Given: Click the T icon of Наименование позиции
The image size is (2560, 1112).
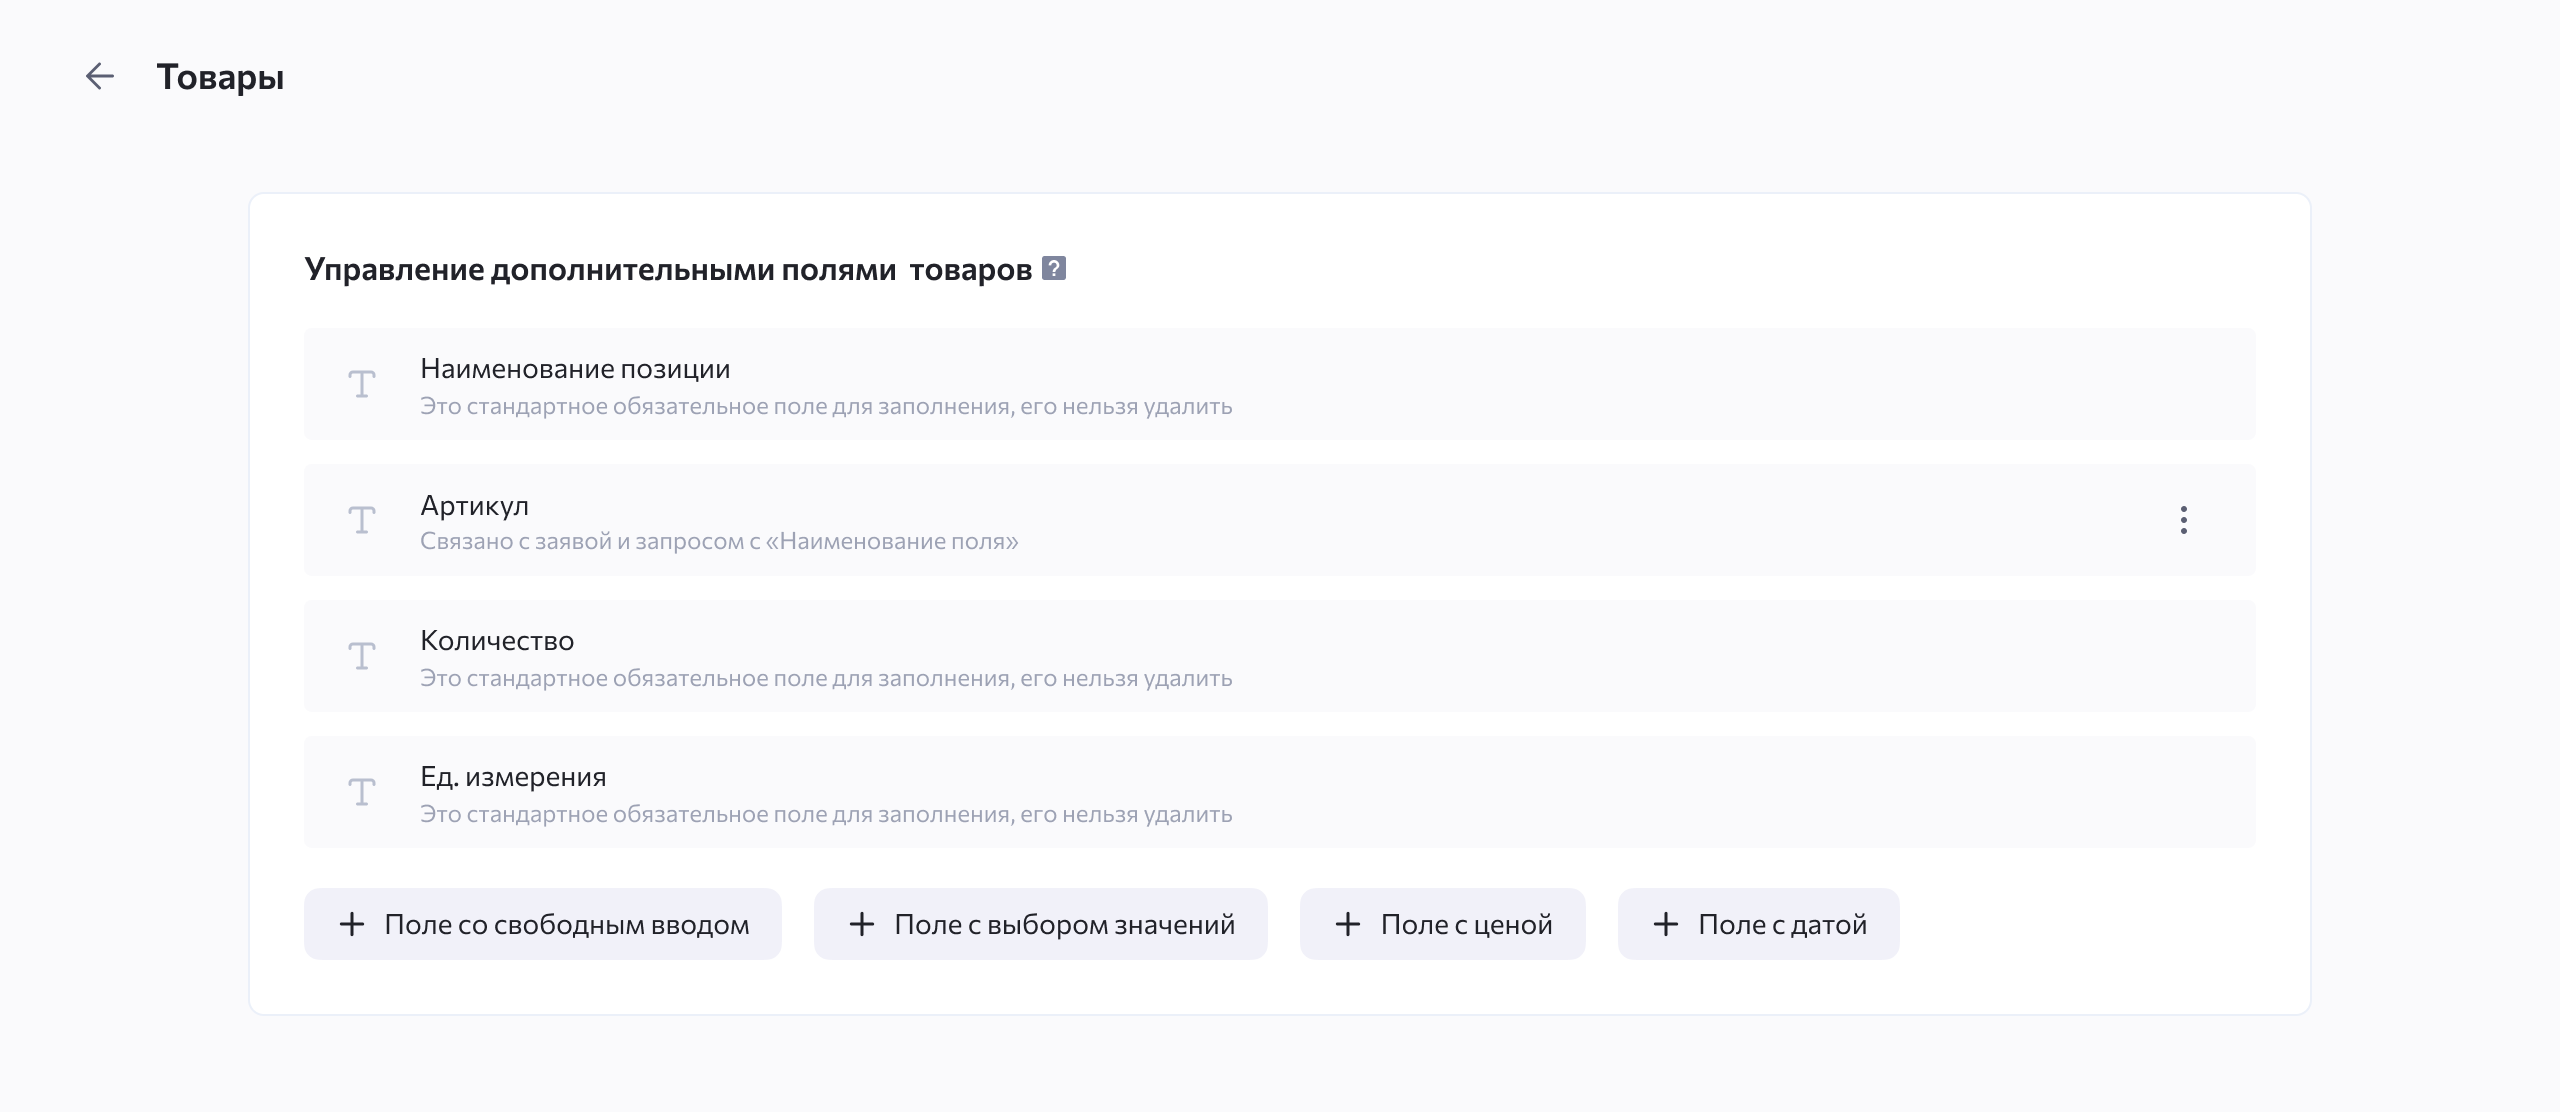Looking at the screenshot, I should [x=362, y=384].
